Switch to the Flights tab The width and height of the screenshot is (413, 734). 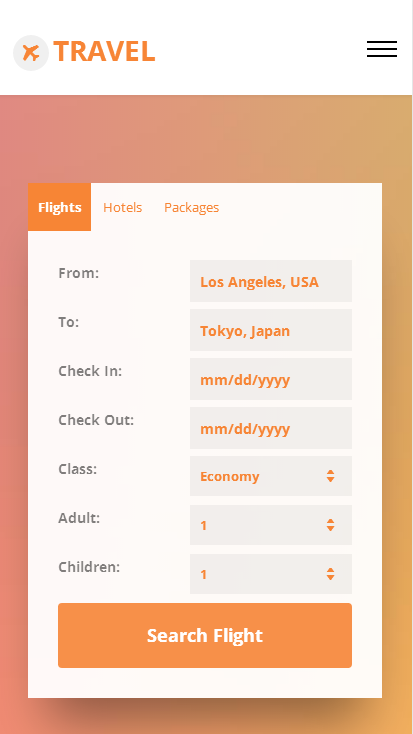[59, 207]
